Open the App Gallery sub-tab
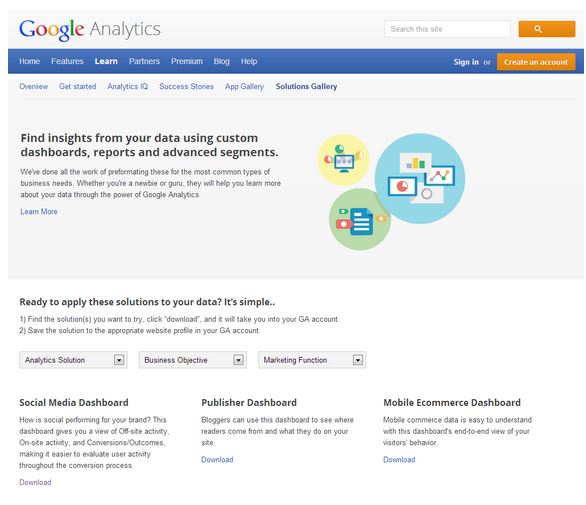The height and width of the screenshot is (505, 586). pyautogui.click(x=244, y=86)
